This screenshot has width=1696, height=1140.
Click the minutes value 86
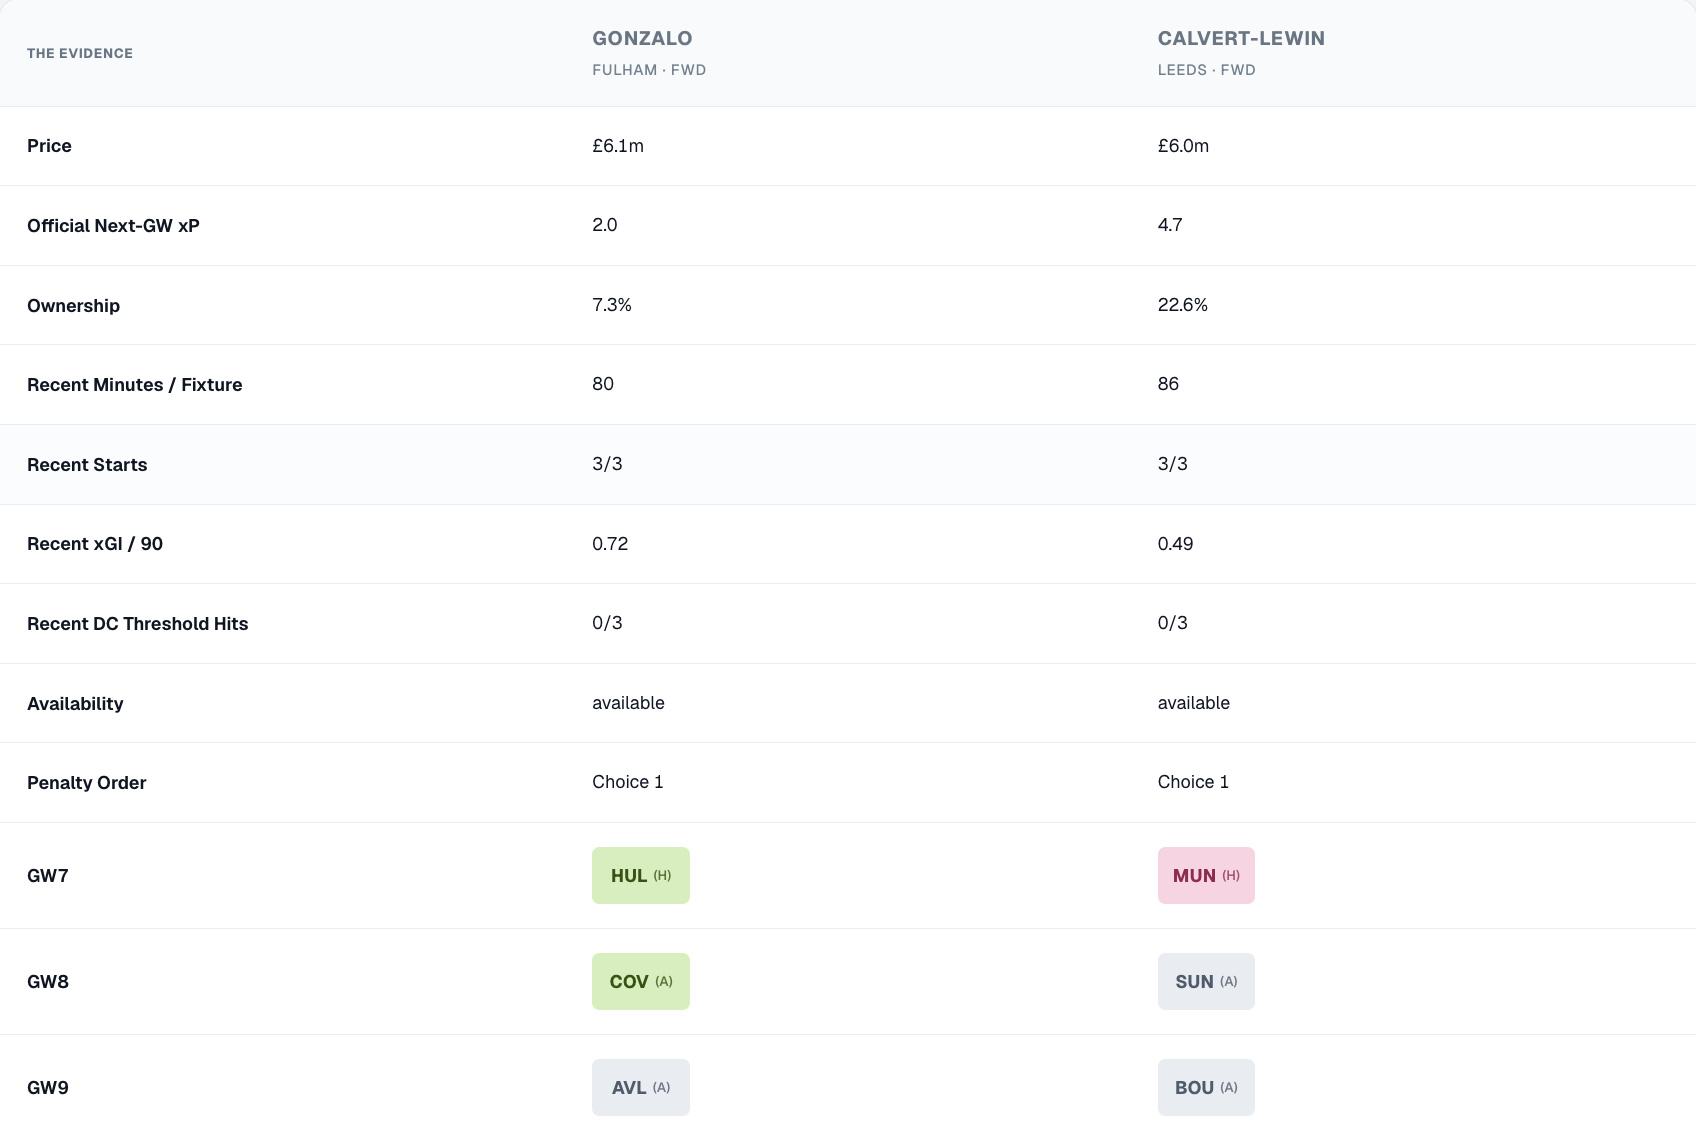[x=1168, y=384]
